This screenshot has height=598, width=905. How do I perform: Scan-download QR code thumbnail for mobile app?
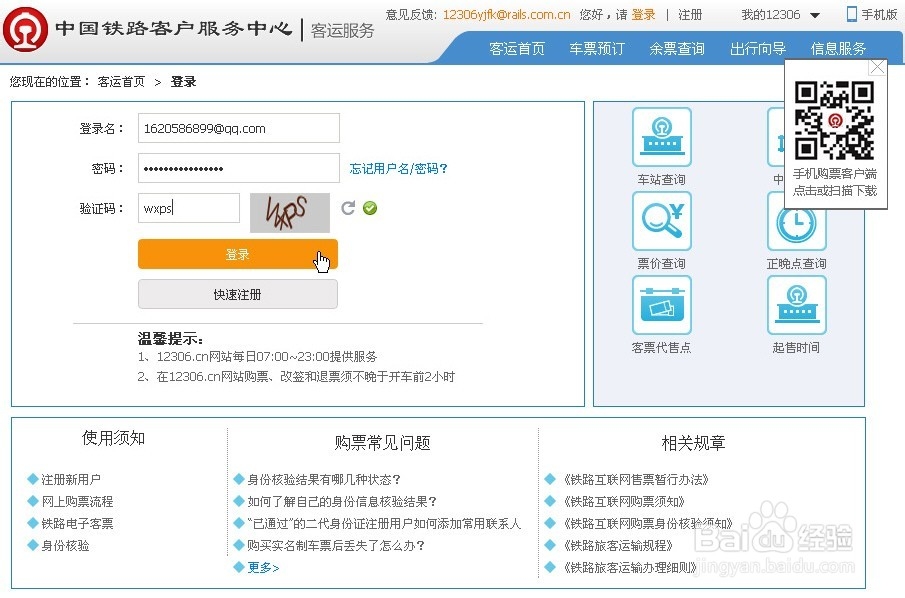836,120
